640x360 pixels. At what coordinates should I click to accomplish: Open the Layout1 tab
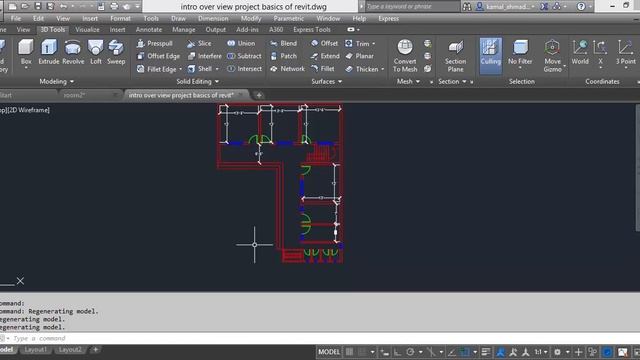coord(36,350)
